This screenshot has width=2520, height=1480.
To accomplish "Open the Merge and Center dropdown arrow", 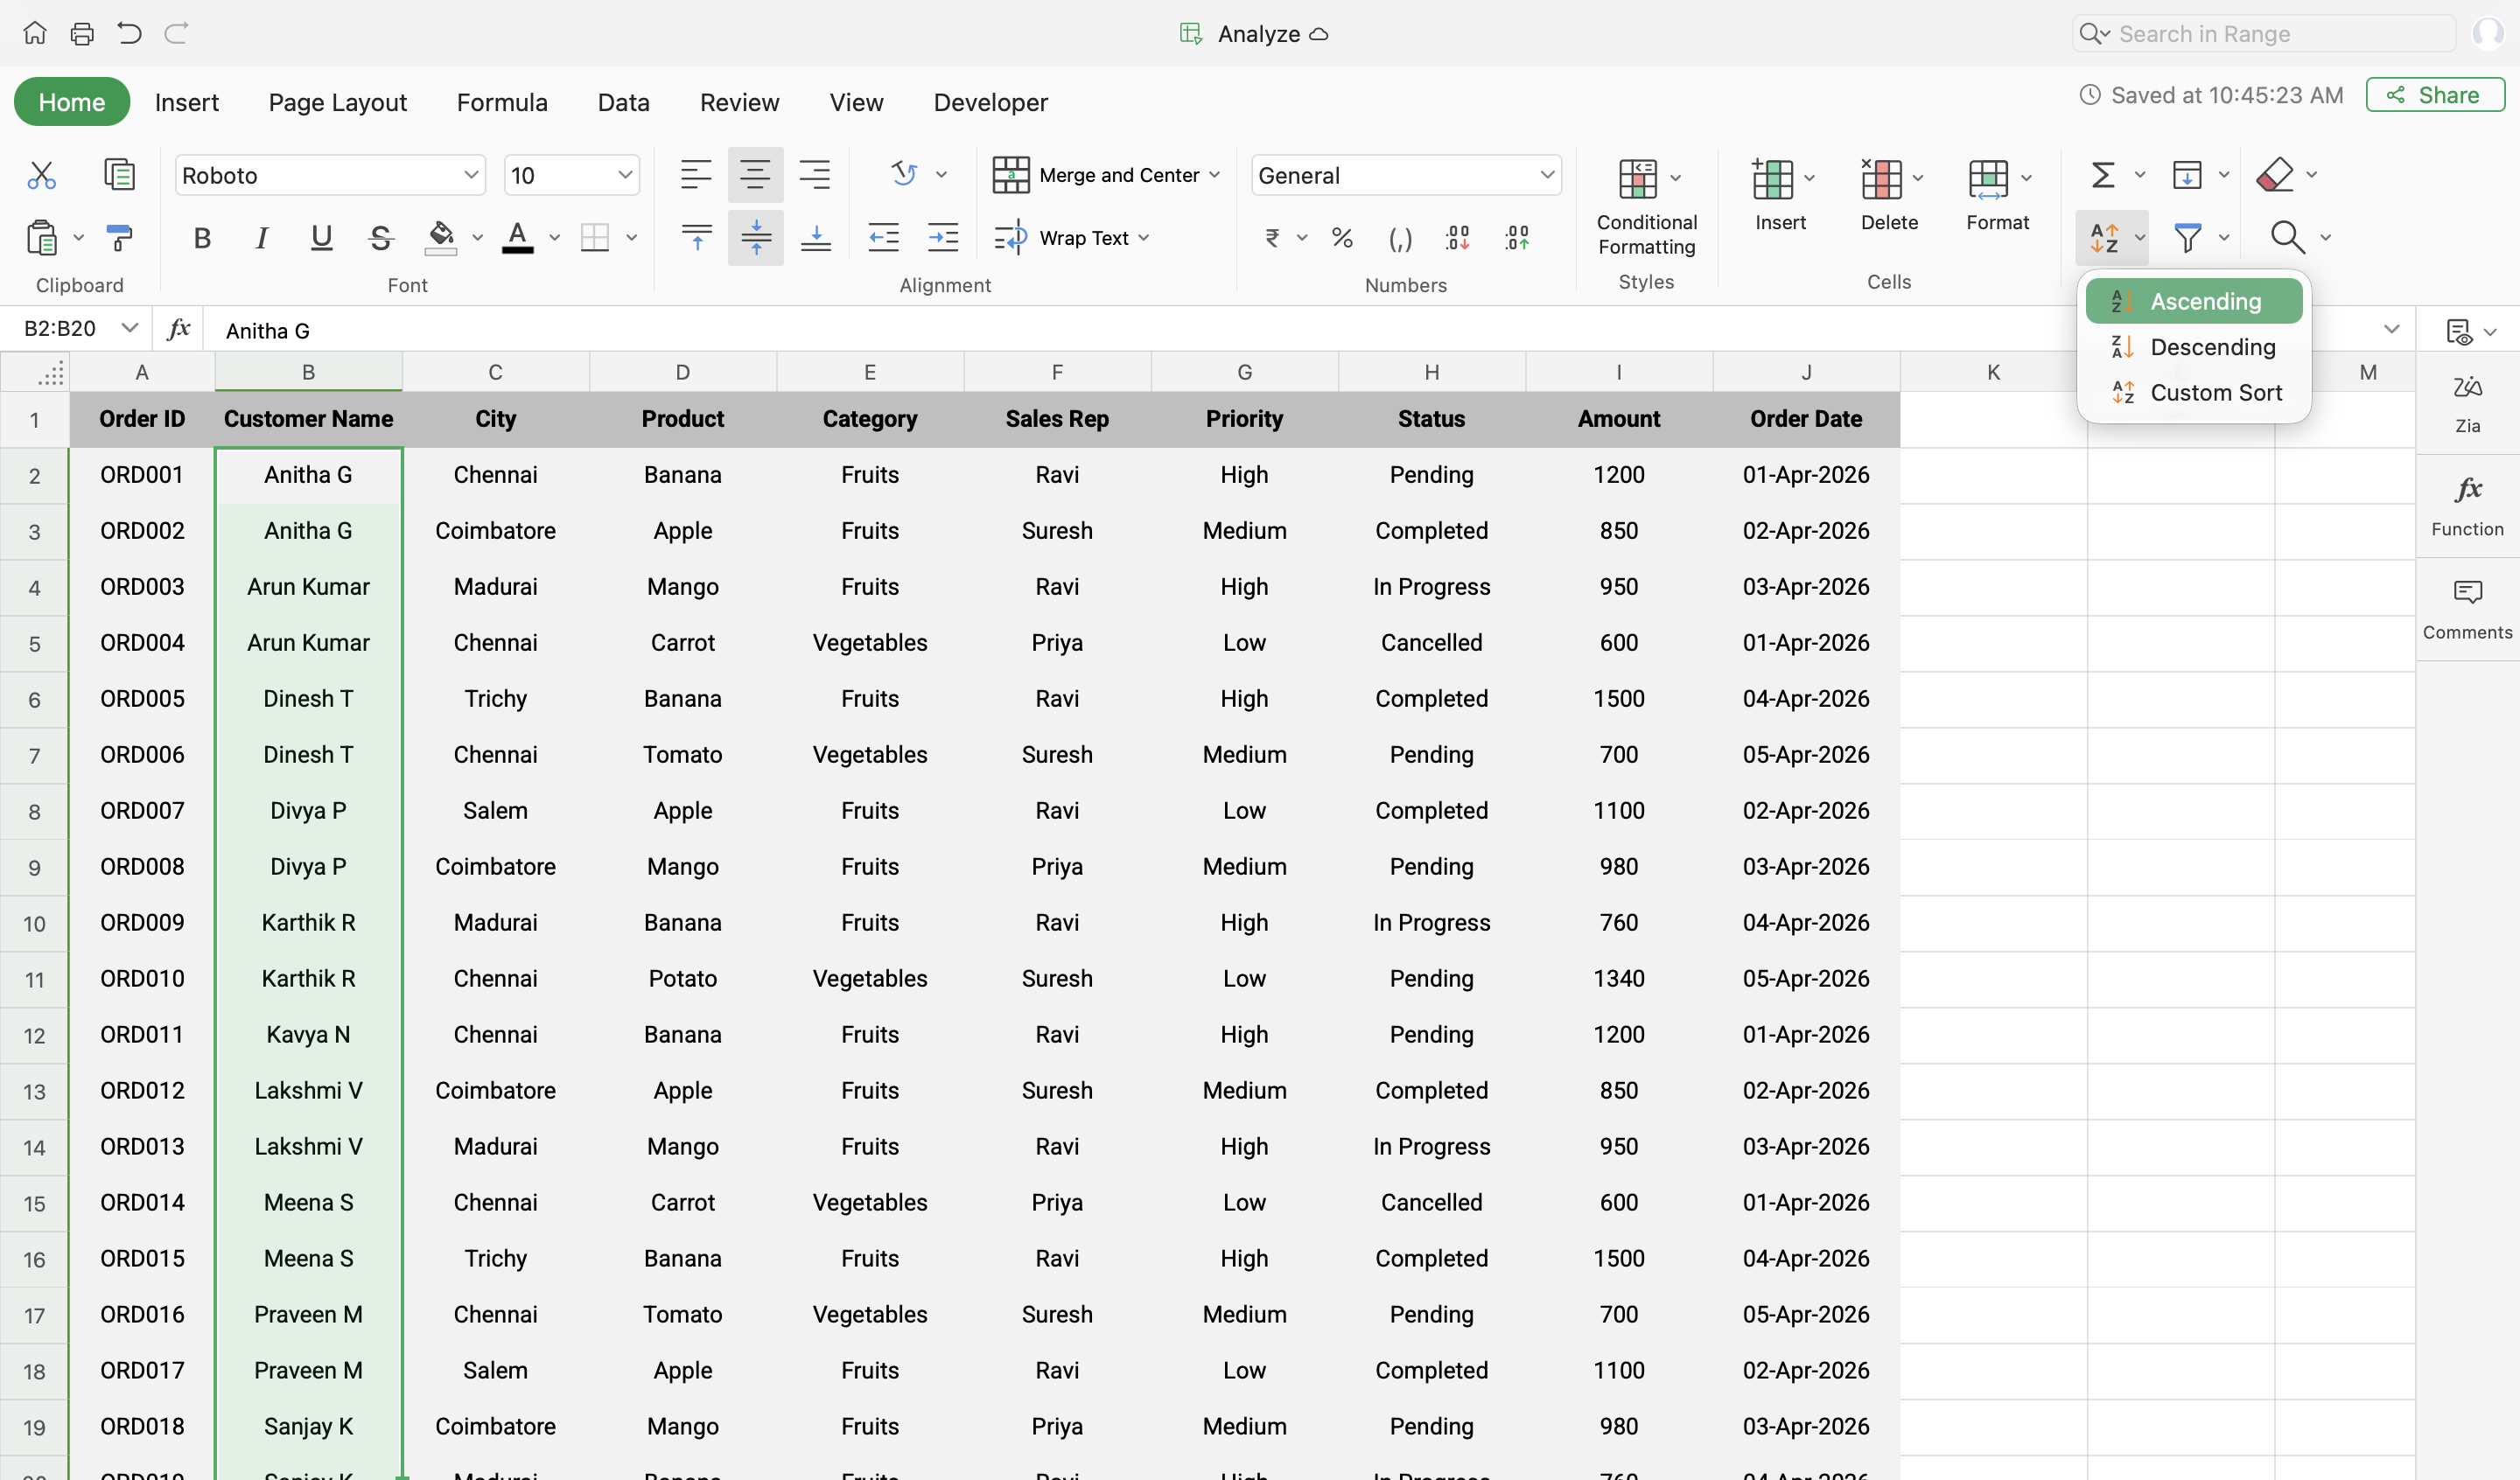I will (1215, 175).
